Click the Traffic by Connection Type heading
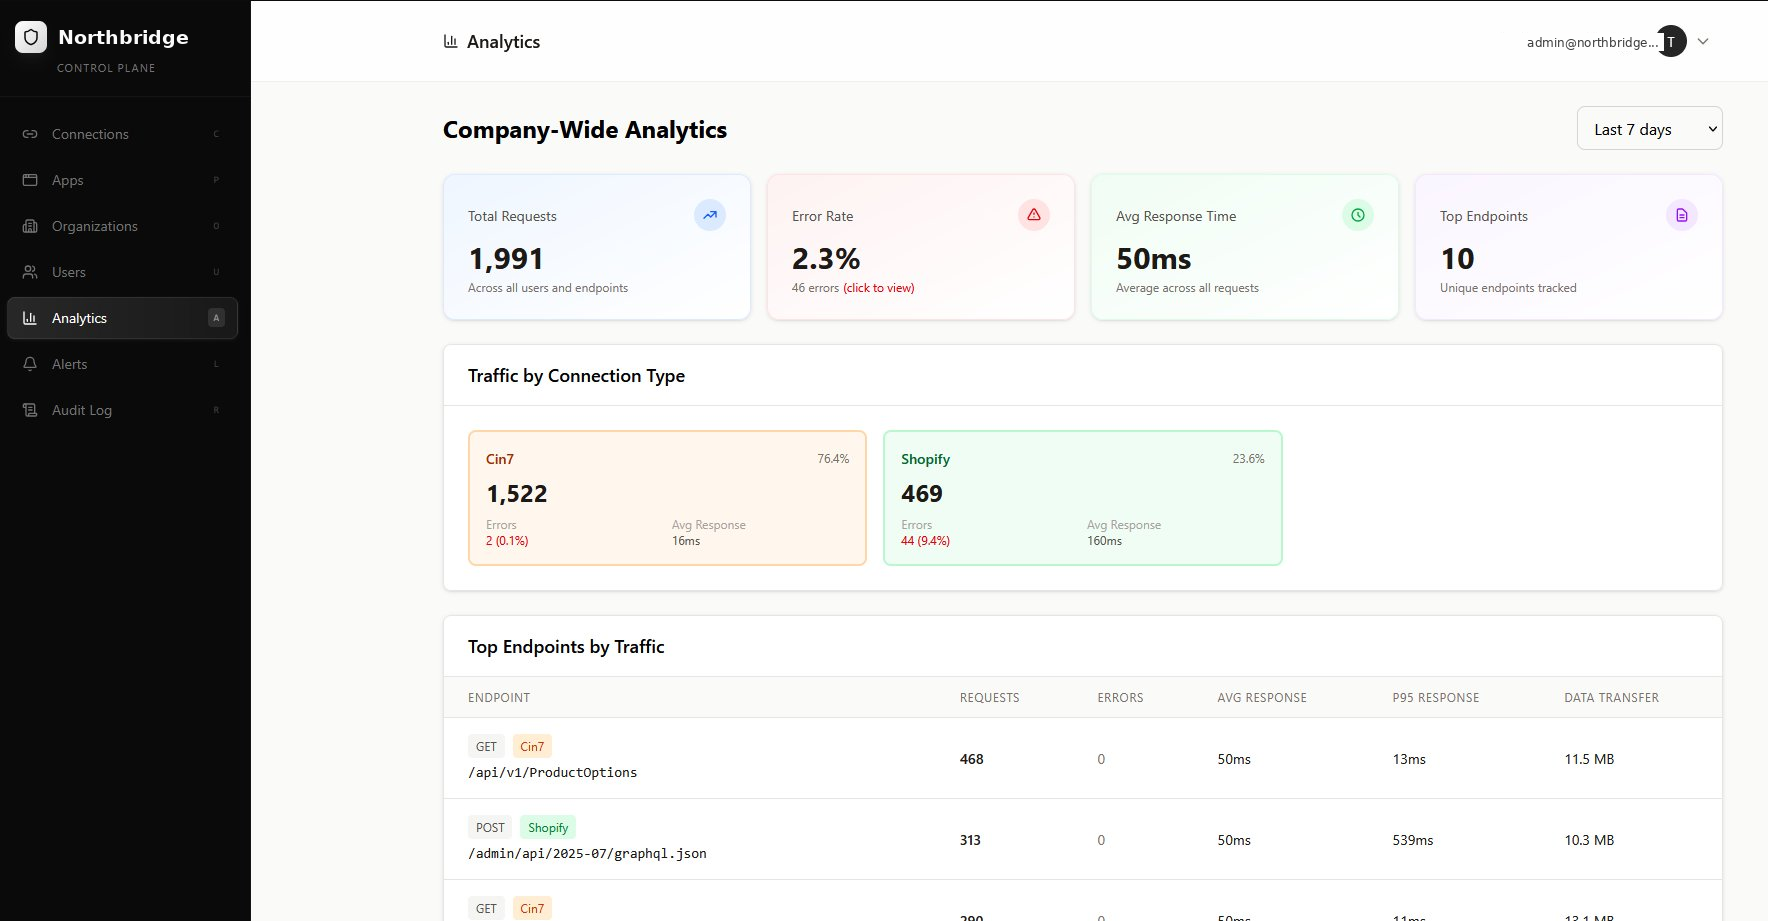1768x921 pixels. coord(576,376)
